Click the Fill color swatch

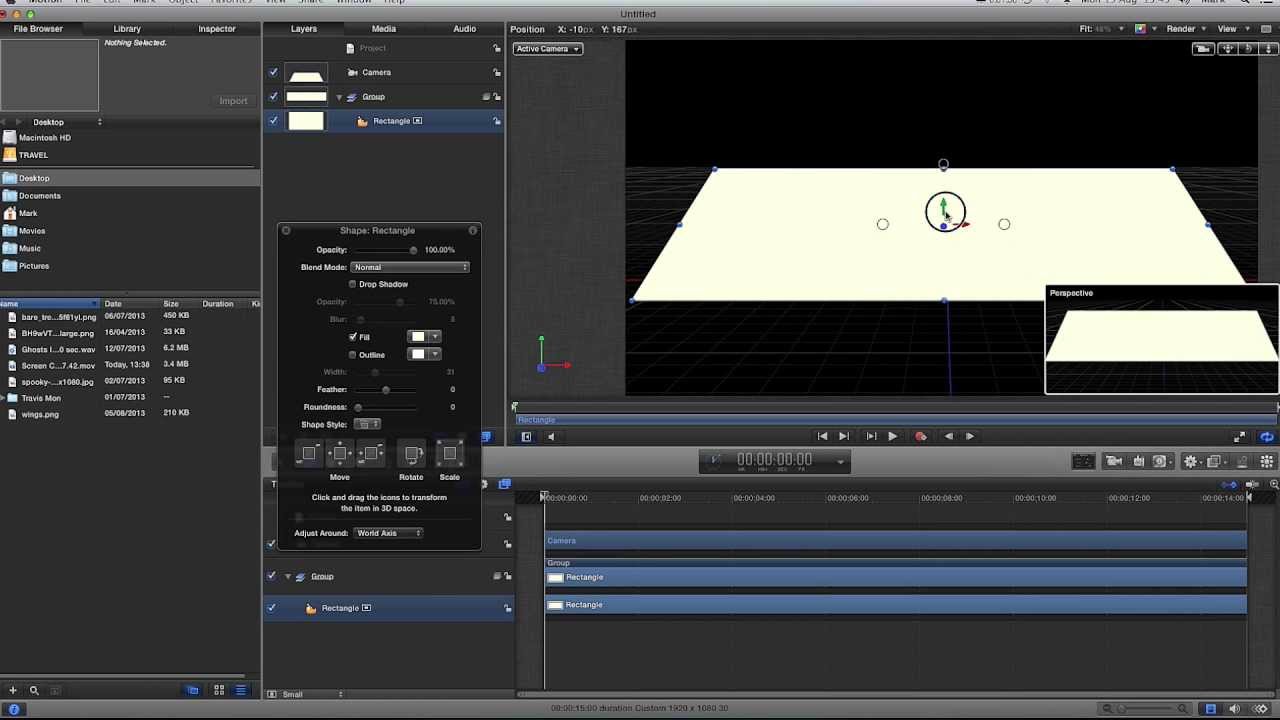click(x=418, y=337)
